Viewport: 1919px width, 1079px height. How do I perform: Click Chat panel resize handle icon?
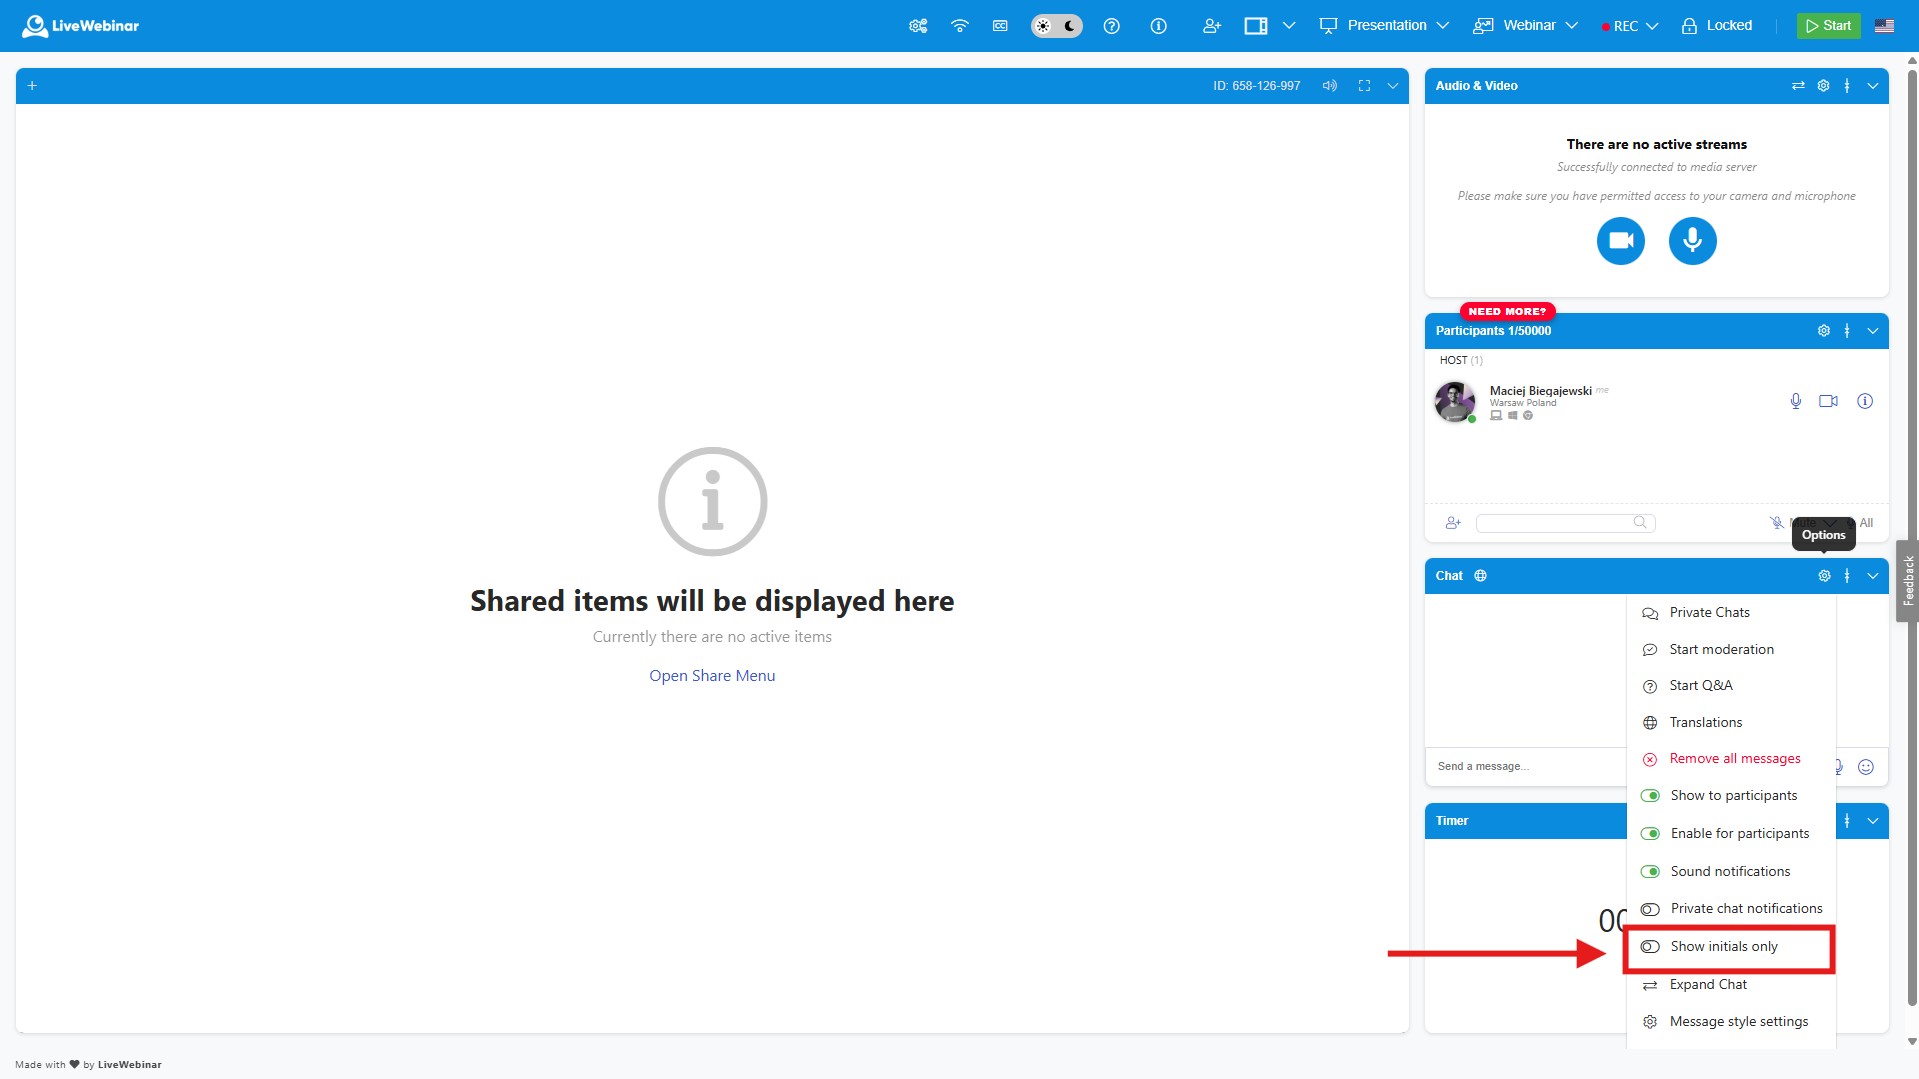[1847, 576]
